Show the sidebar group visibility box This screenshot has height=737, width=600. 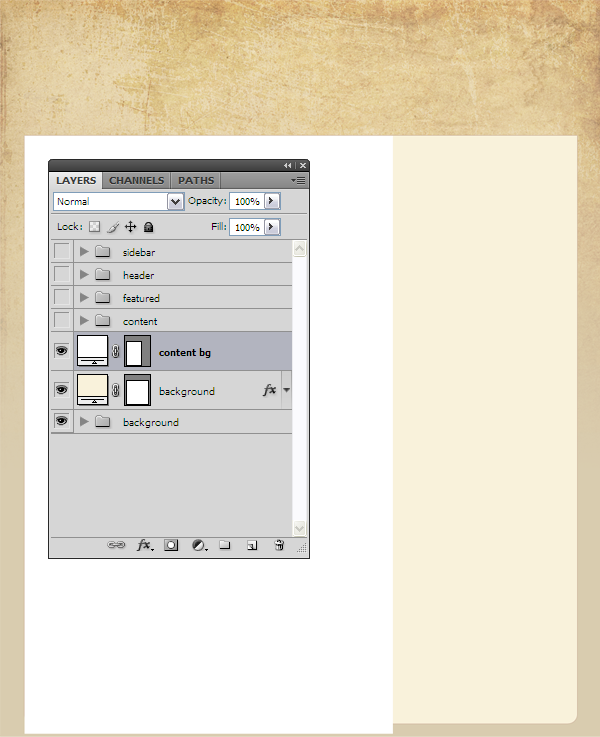pos(62,251)
